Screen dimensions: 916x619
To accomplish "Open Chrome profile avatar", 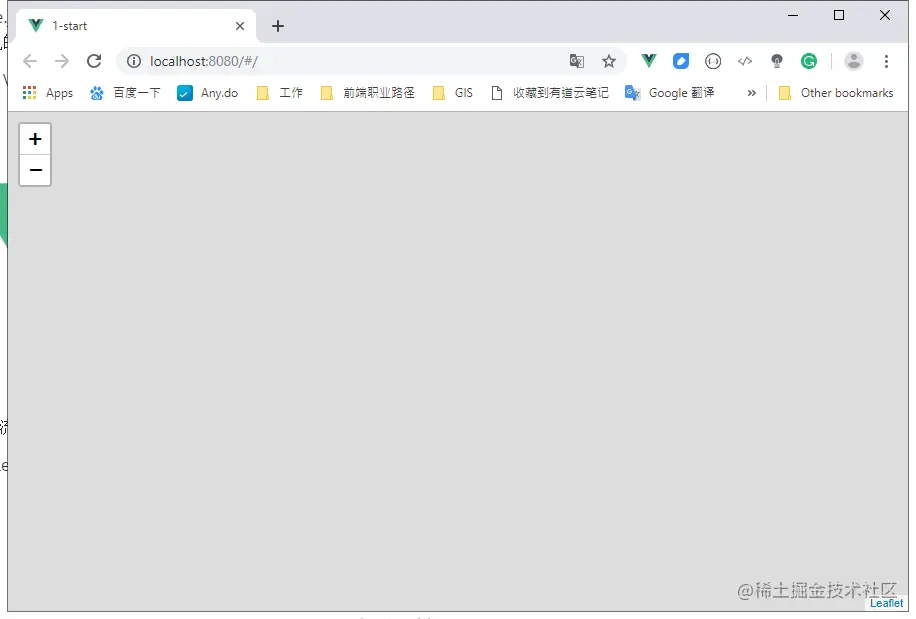I will pos(853,61).
